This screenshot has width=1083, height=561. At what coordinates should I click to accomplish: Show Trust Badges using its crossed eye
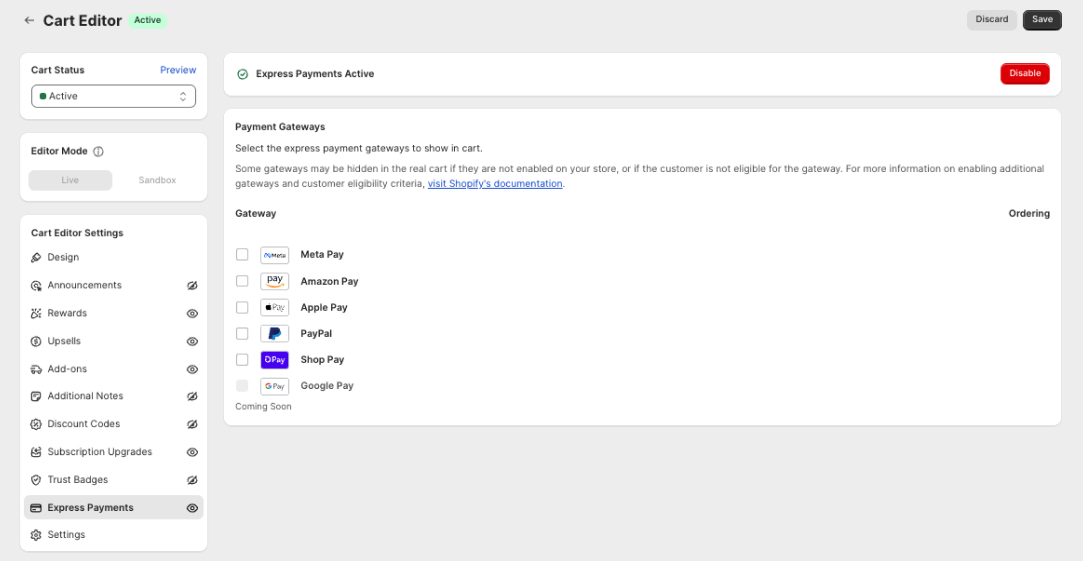[193, 479]
